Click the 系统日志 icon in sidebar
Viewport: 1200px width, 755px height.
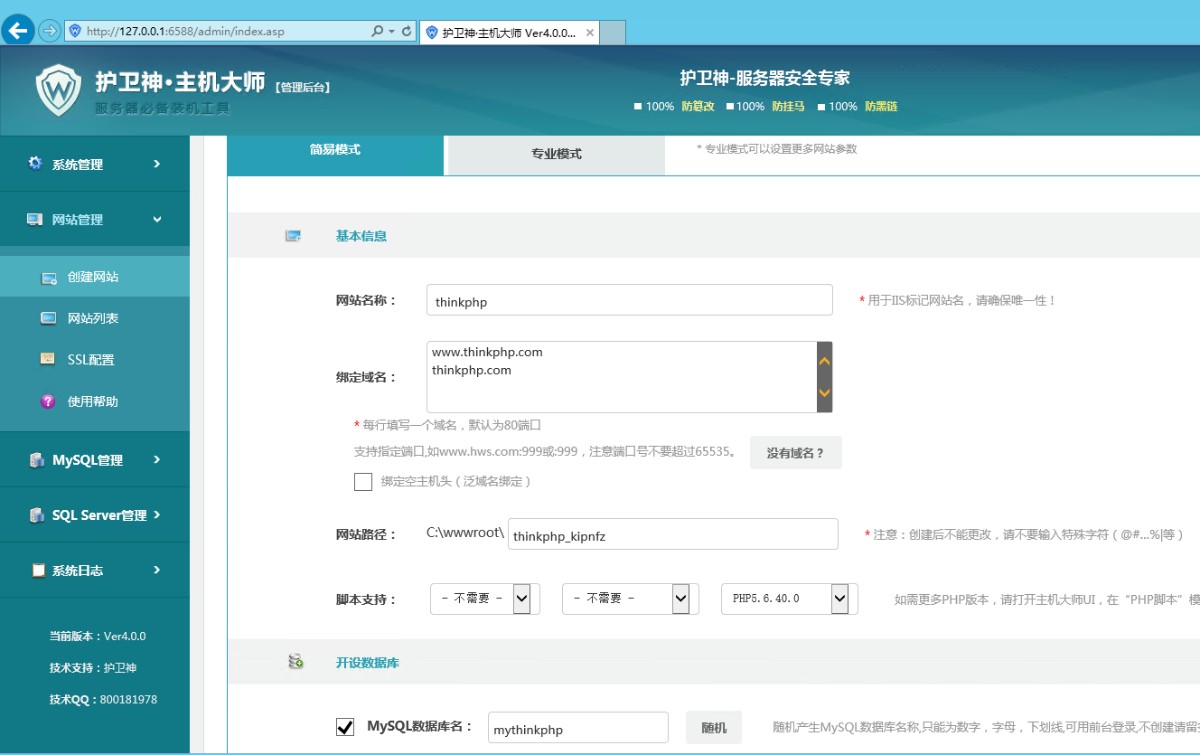tap(38, 570)
